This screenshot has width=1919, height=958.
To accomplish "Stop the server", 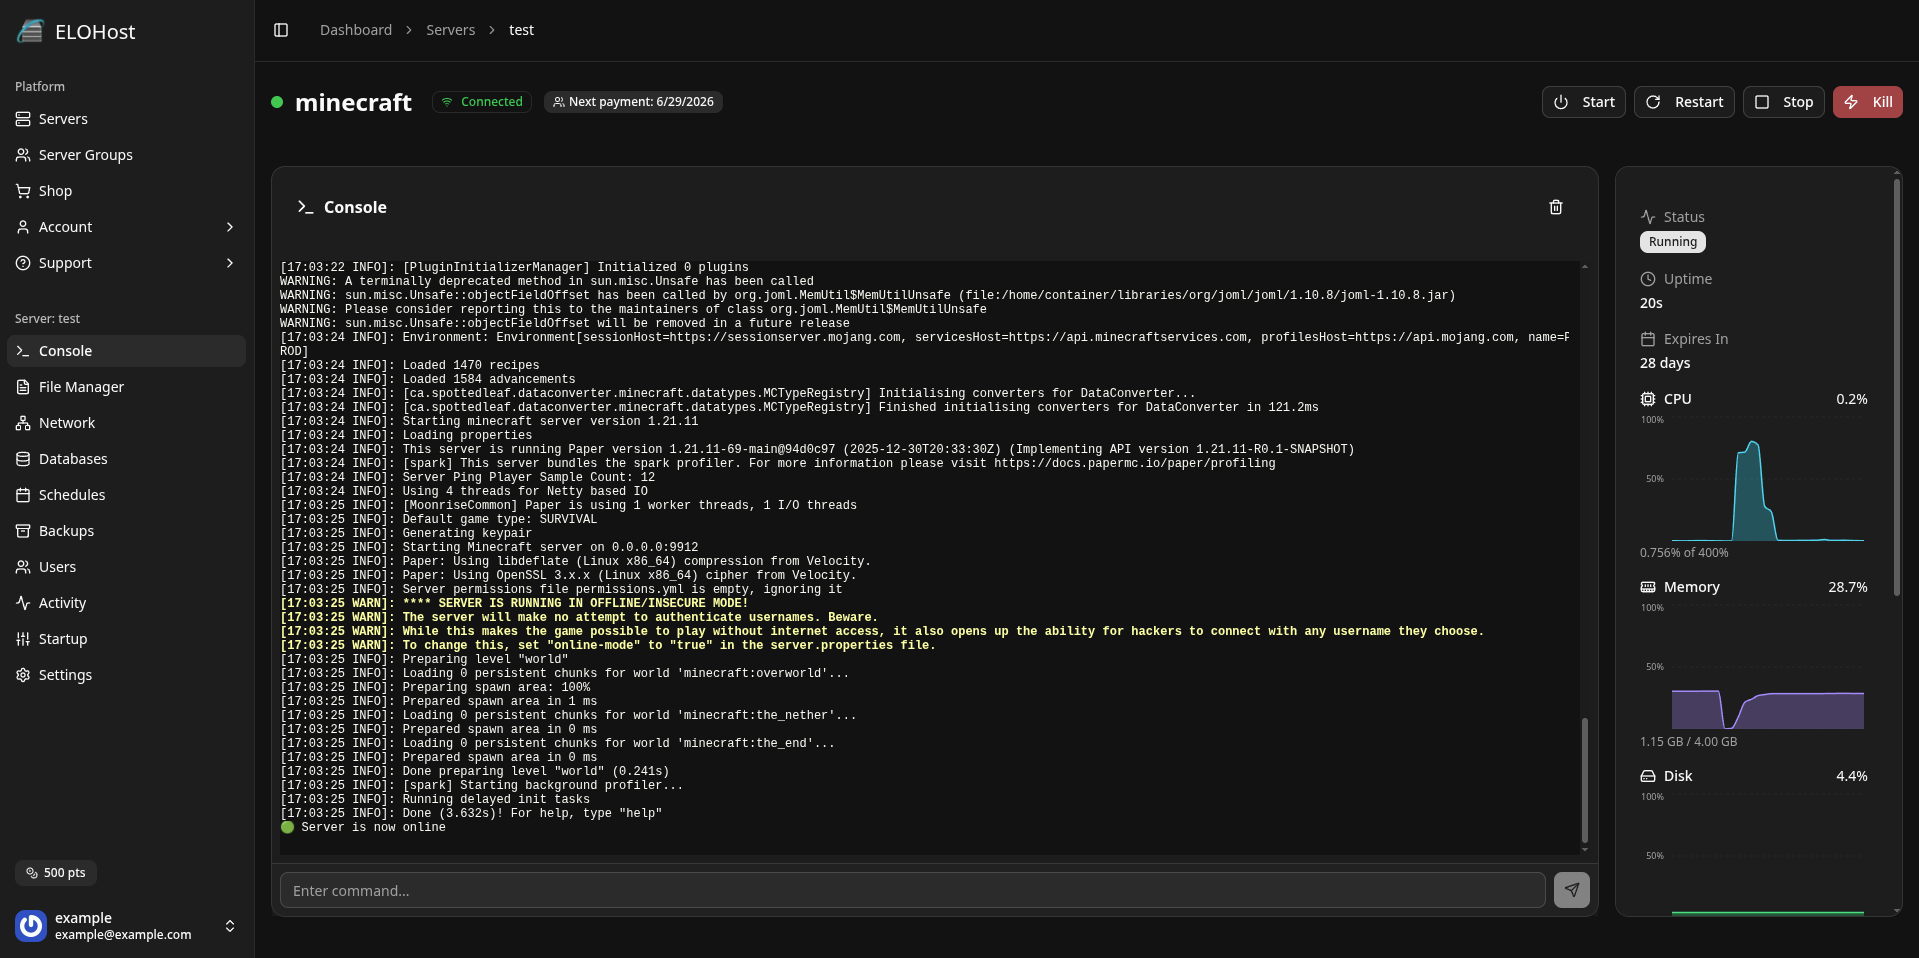I will pyautogui.click(x=1783, y=102).
